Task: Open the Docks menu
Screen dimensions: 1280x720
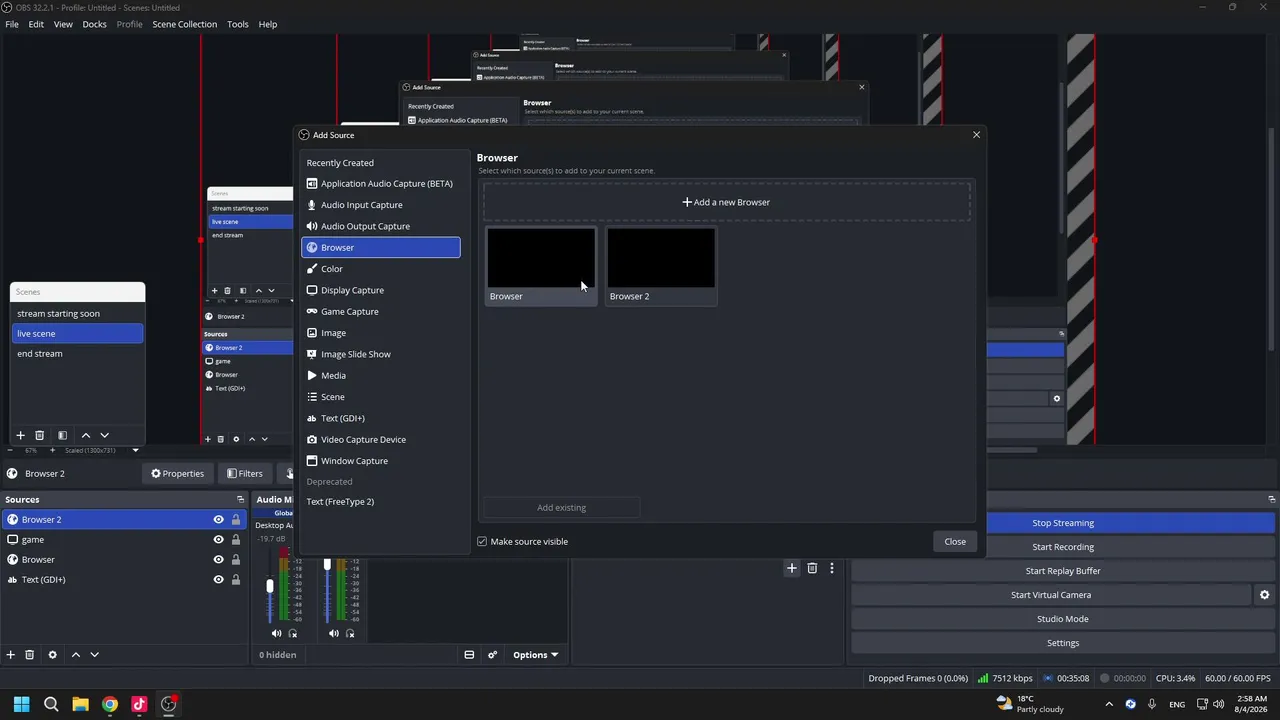Action: 94,24
